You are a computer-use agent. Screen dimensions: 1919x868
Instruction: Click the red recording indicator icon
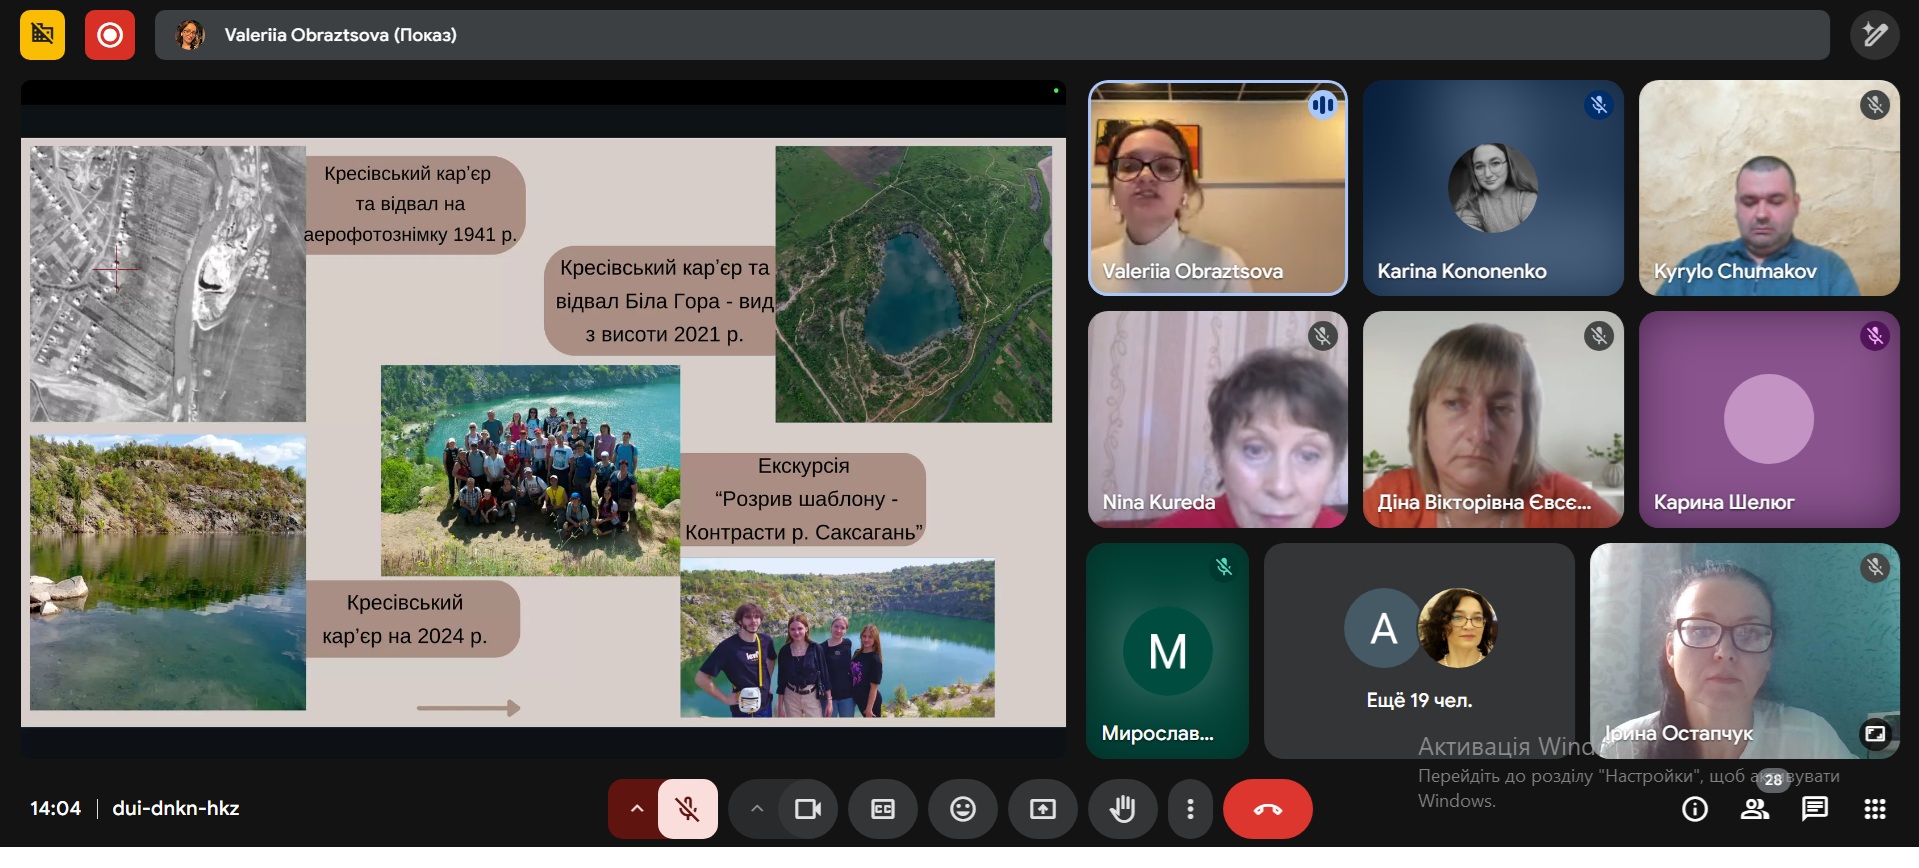click(110, 36)
